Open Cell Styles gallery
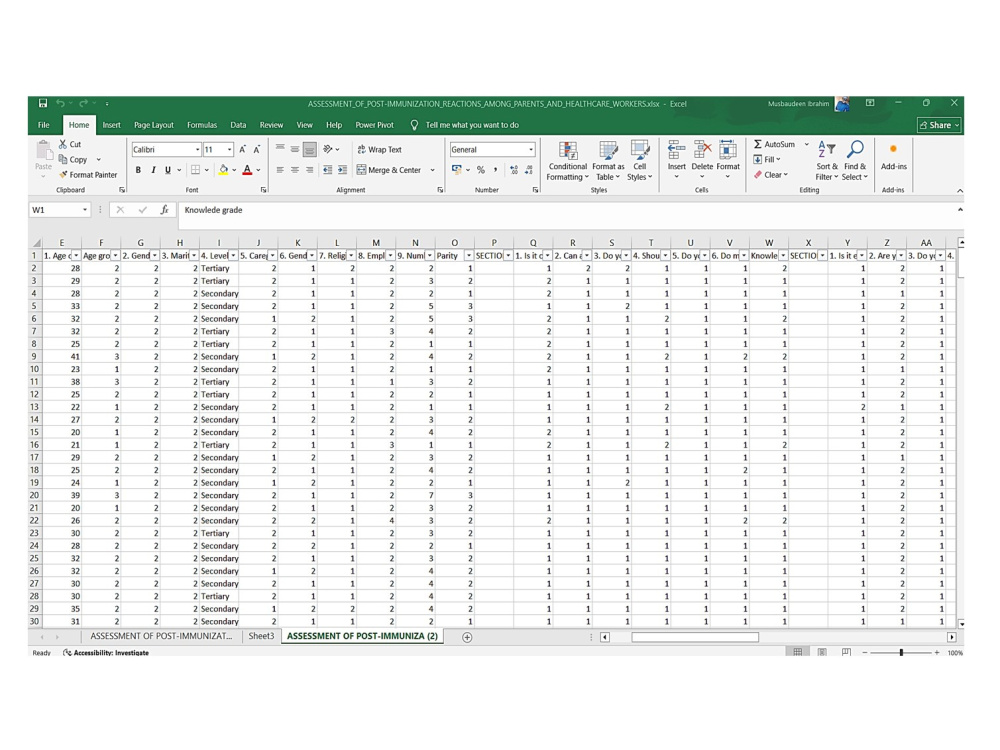 point(640,161)
